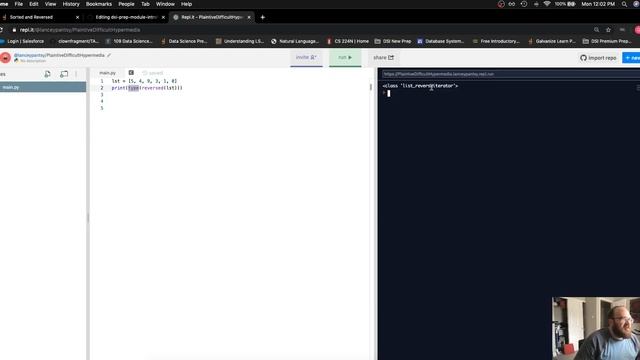Click the Wi-Fi status icon
The width and height of the screenshot is (640, 360).
click(x=547, y=4)
